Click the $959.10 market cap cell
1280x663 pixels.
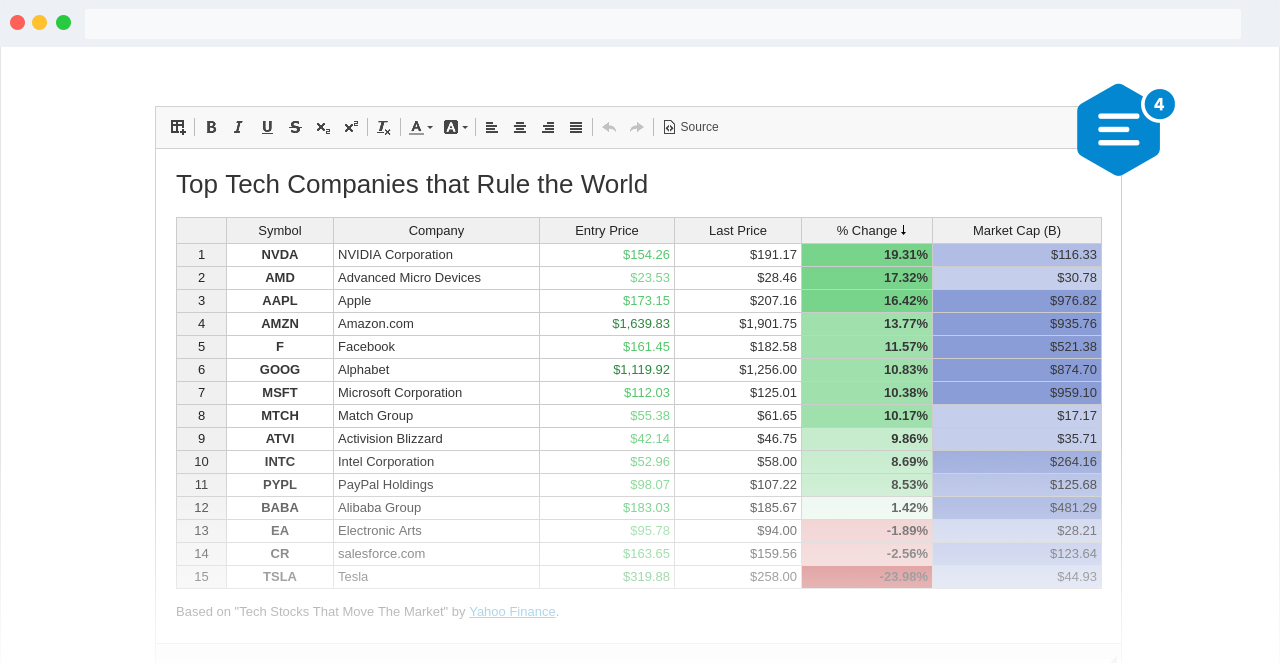point(1017,393)
